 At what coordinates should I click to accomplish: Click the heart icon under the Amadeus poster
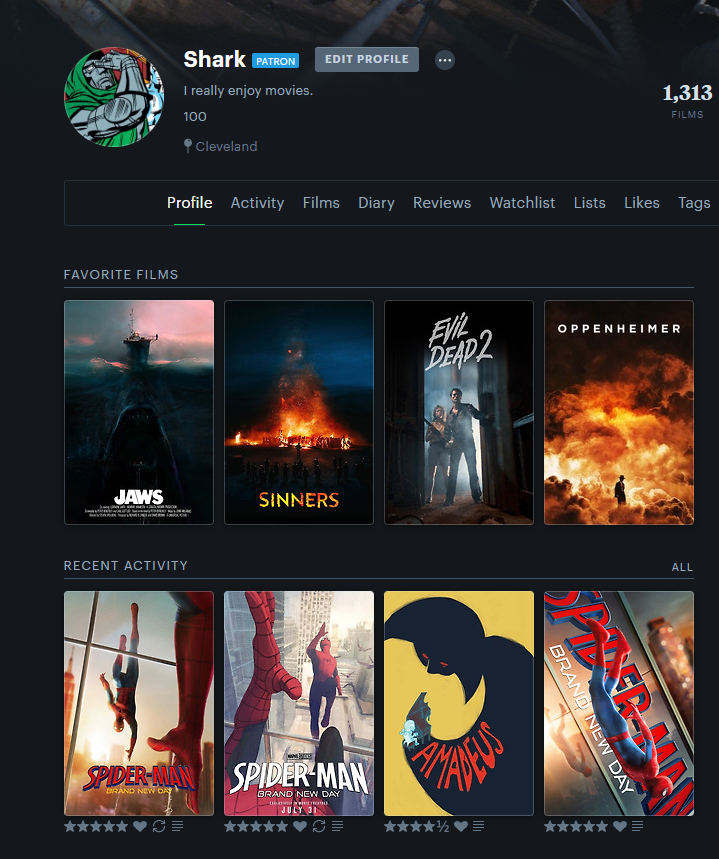[x=461, y=826]
